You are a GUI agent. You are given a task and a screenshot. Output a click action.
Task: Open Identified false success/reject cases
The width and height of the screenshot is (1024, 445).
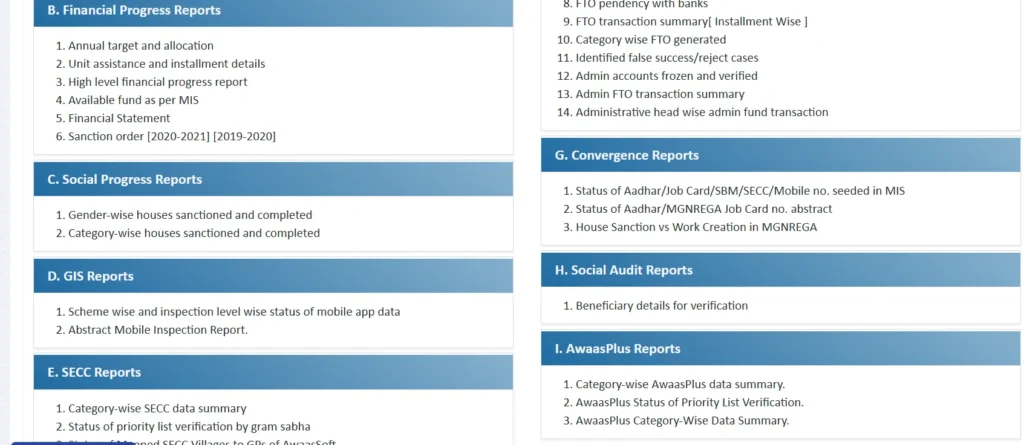pyautogui.click(x=666, y=58)
